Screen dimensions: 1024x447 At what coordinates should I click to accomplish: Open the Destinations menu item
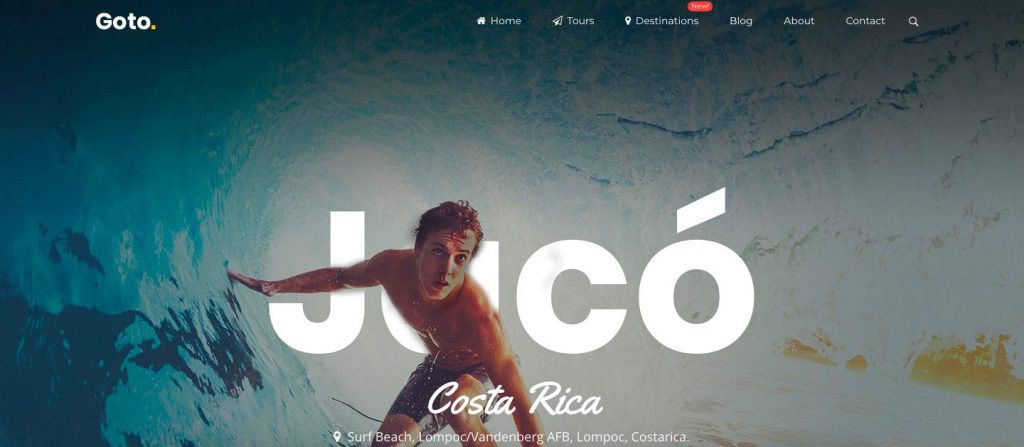click(x=662, y=21)
